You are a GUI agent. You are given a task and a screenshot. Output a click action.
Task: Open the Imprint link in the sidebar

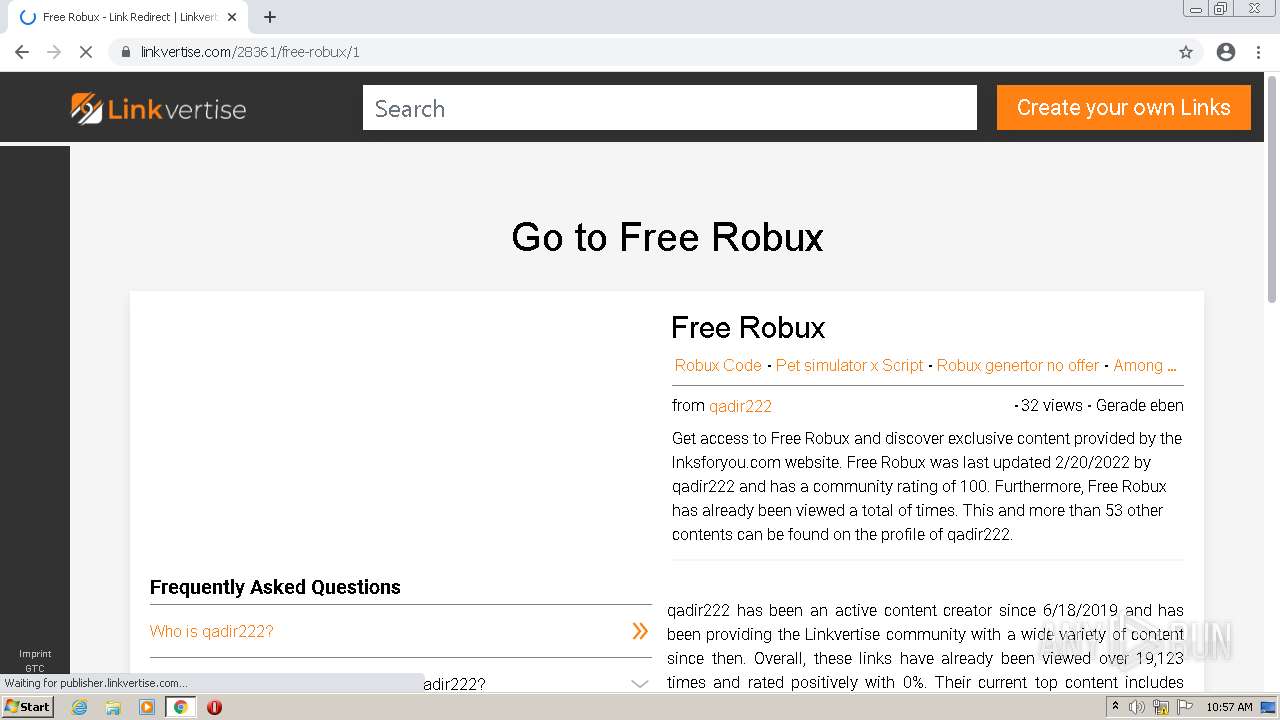[35, 654]
